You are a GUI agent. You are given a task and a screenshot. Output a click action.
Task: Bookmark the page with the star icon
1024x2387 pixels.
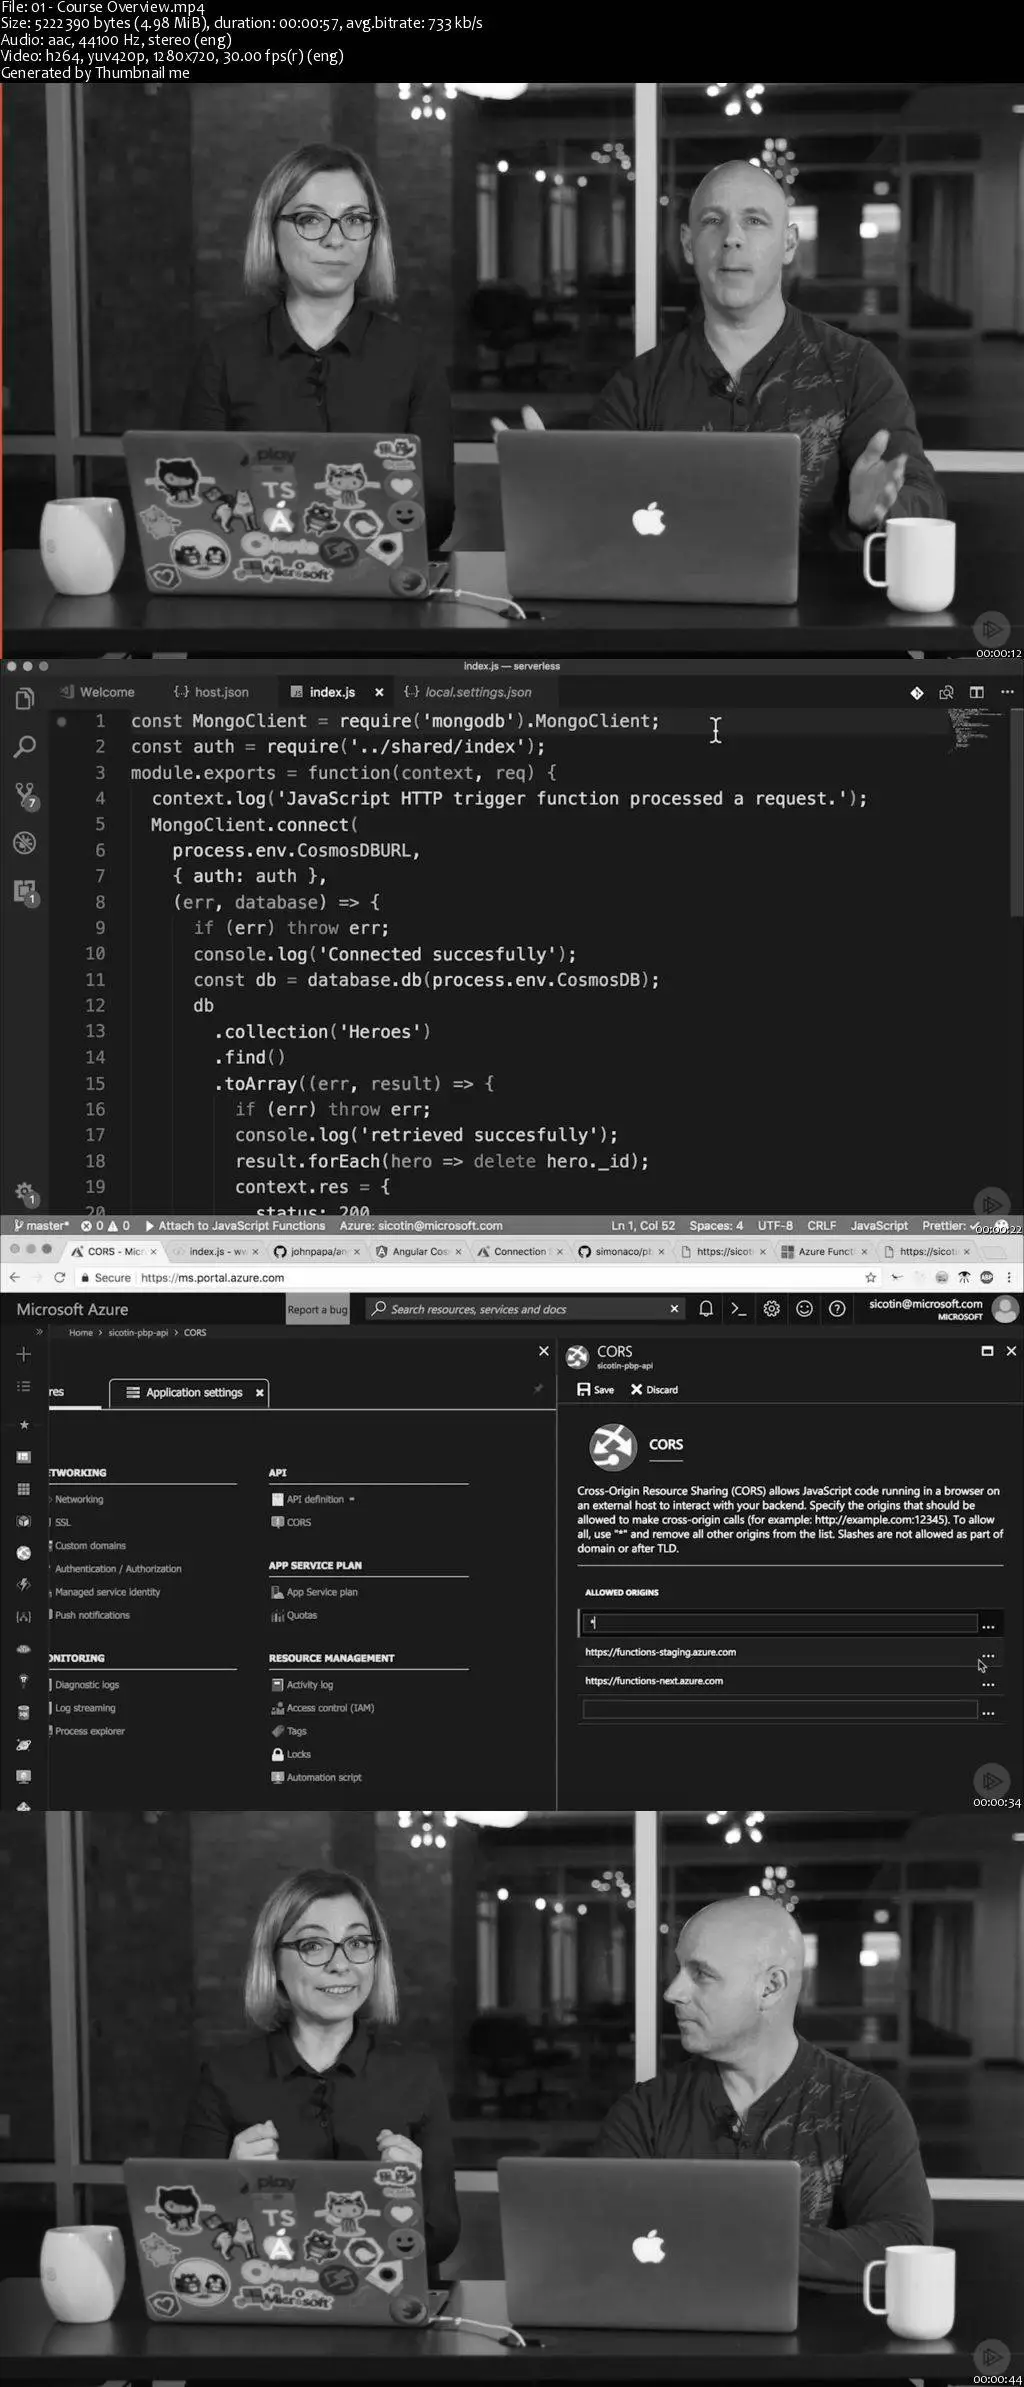click(871, 1278)
